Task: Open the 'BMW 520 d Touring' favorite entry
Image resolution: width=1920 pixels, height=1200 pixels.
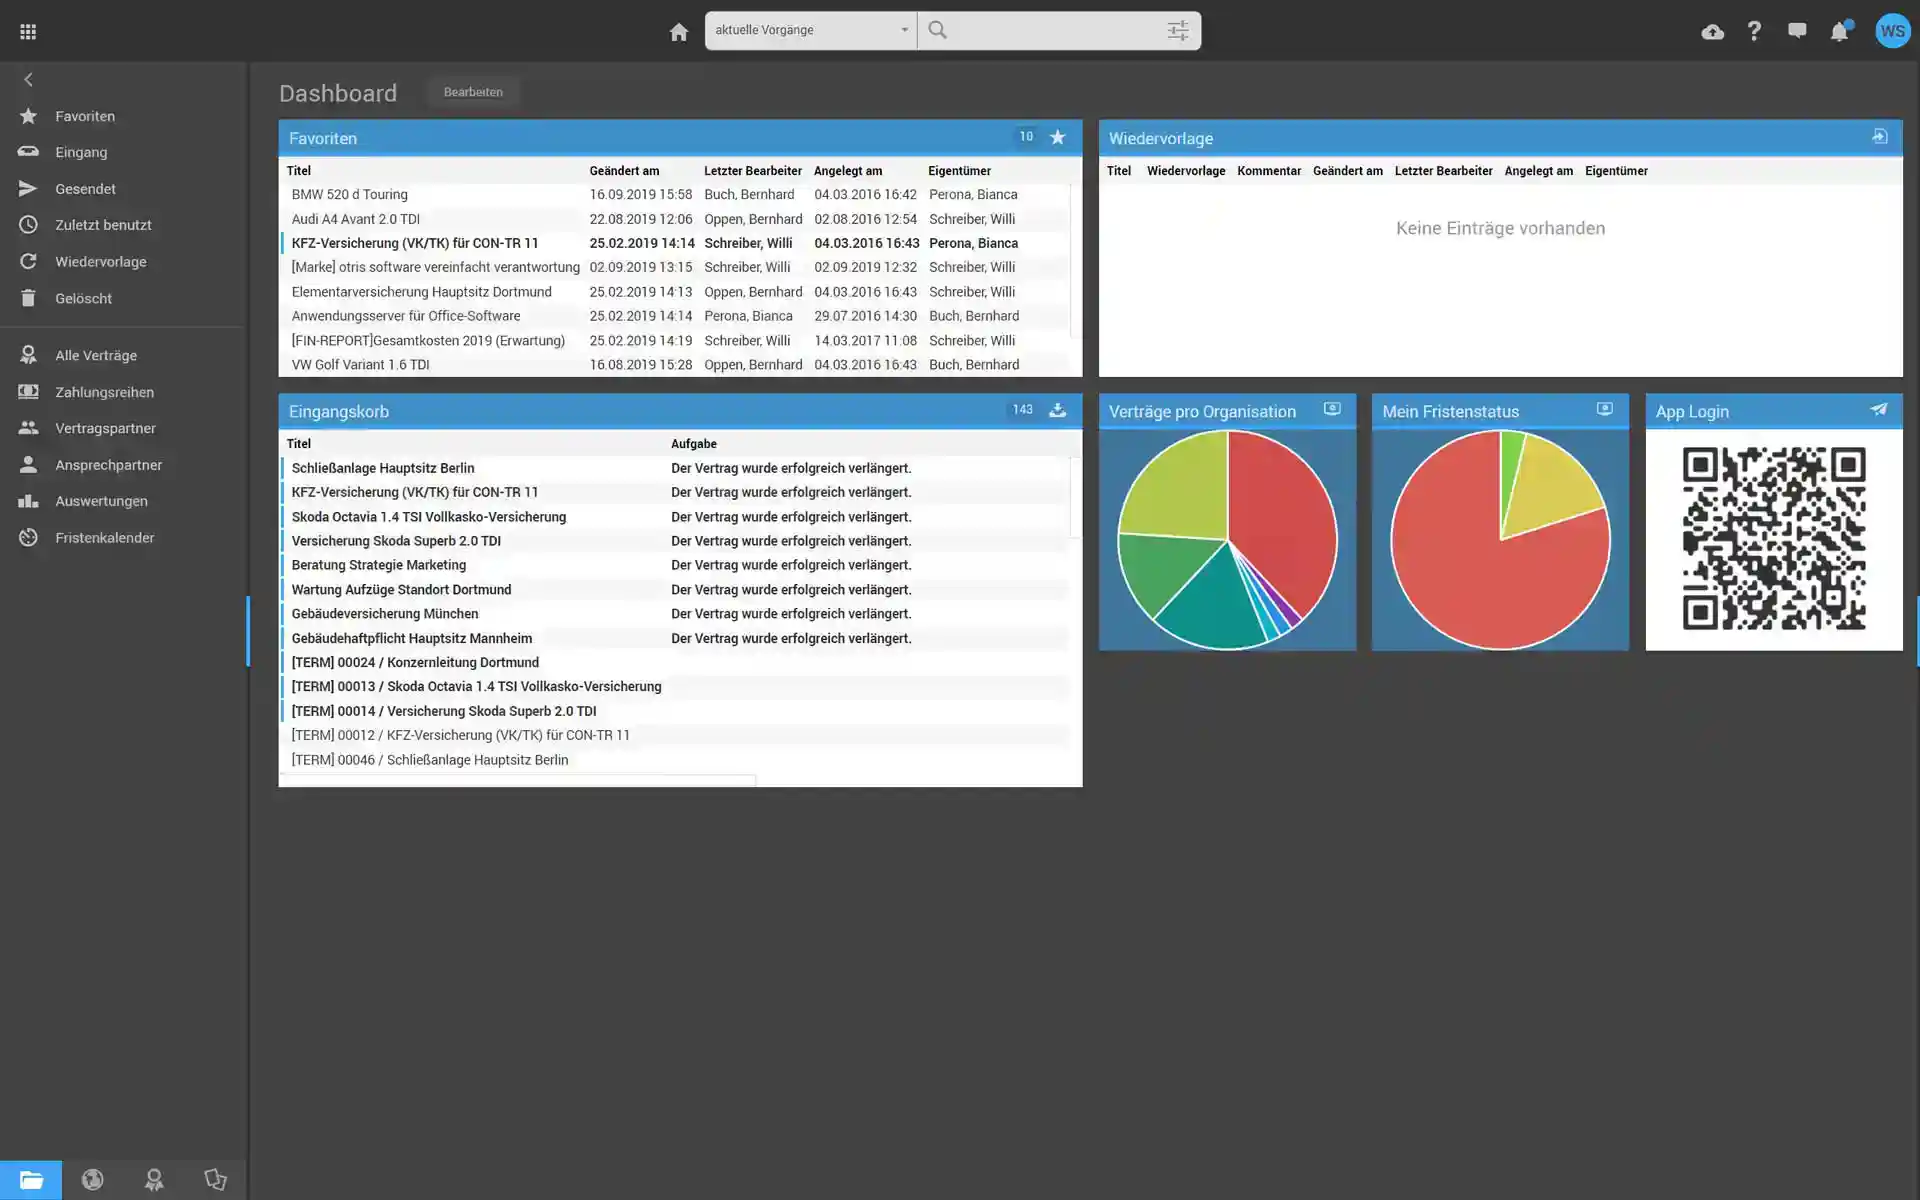Action: (349, 195)
